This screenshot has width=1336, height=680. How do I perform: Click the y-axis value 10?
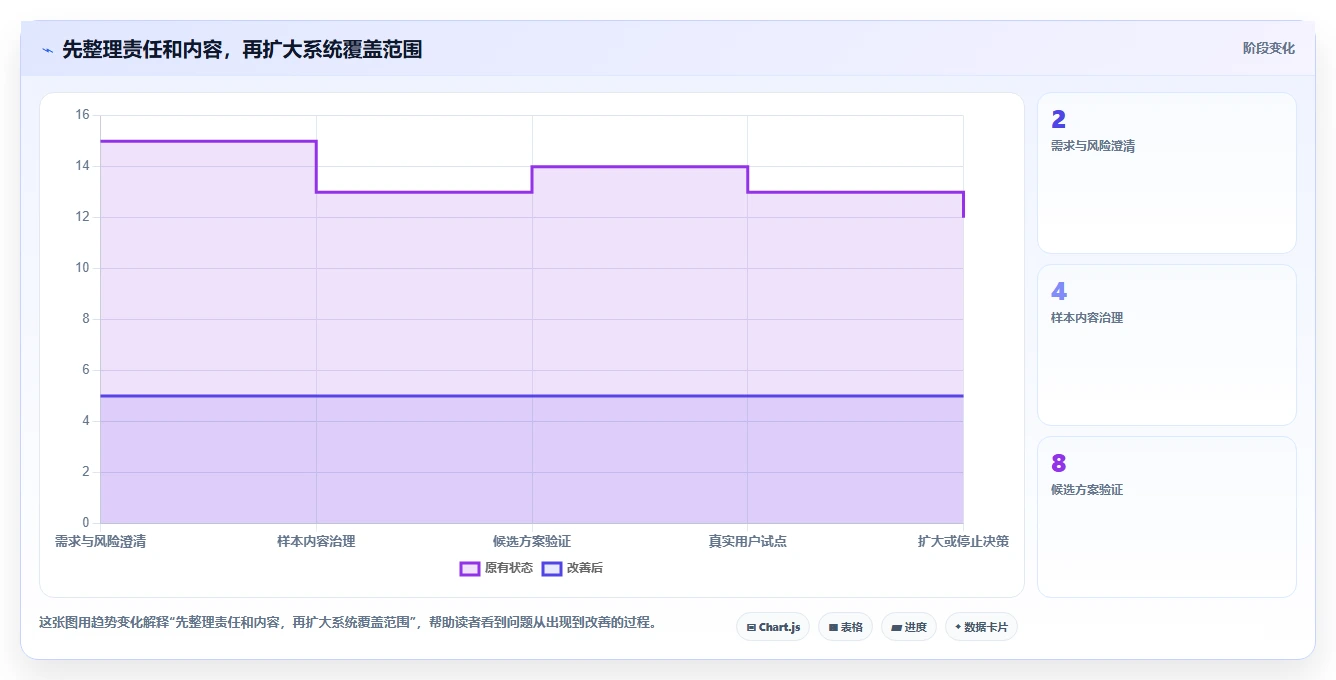tap(82, 268)
